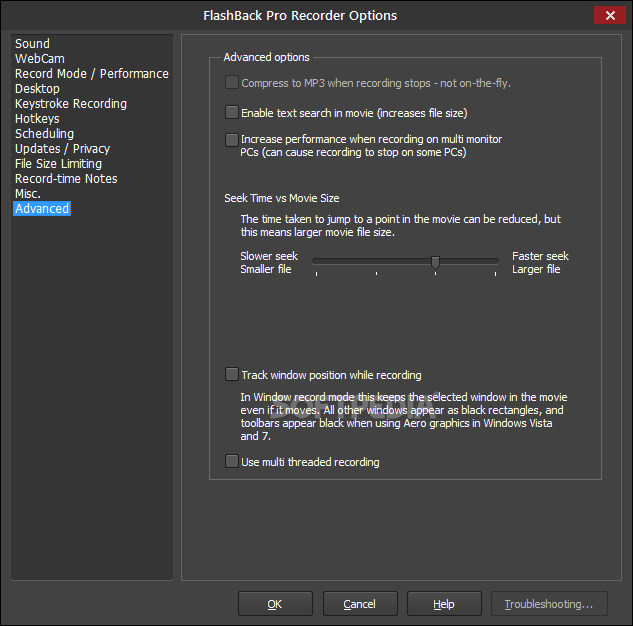Go to Record-time Notes page
This screenshot has height=626, width=633.
(x=66, y=179)
